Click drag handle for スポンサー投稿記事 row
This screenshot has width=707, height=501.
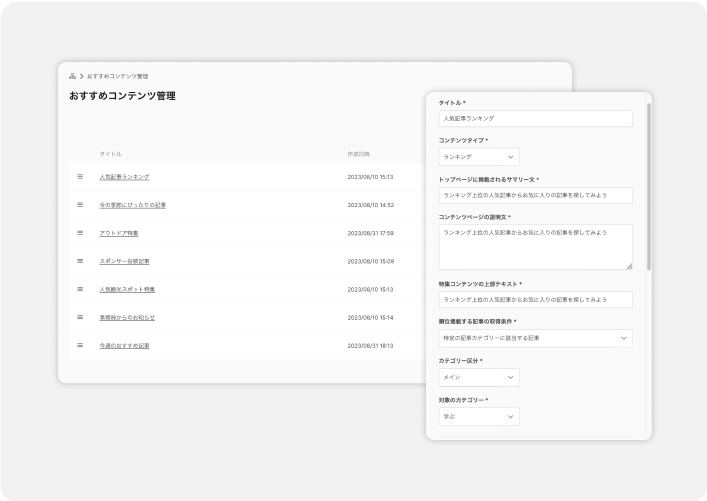(81, 261)
